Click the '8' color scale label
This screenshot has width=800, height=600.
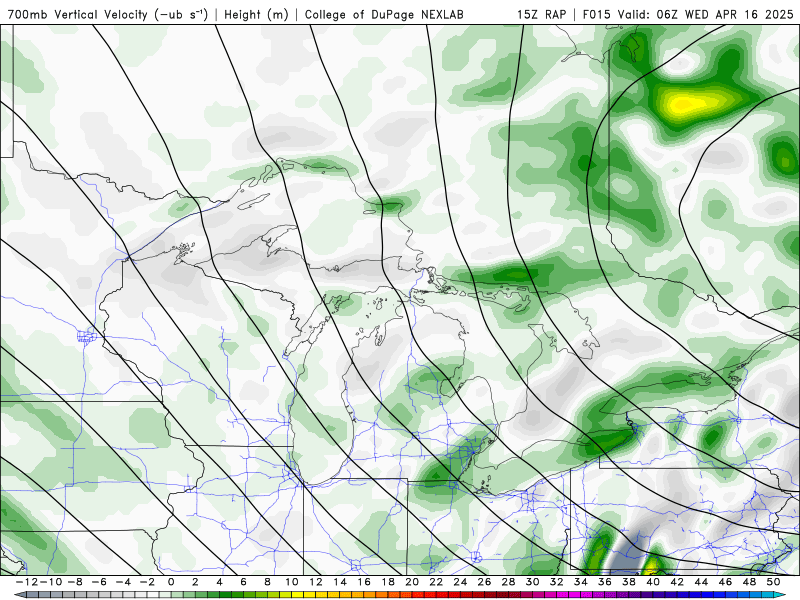267,582
